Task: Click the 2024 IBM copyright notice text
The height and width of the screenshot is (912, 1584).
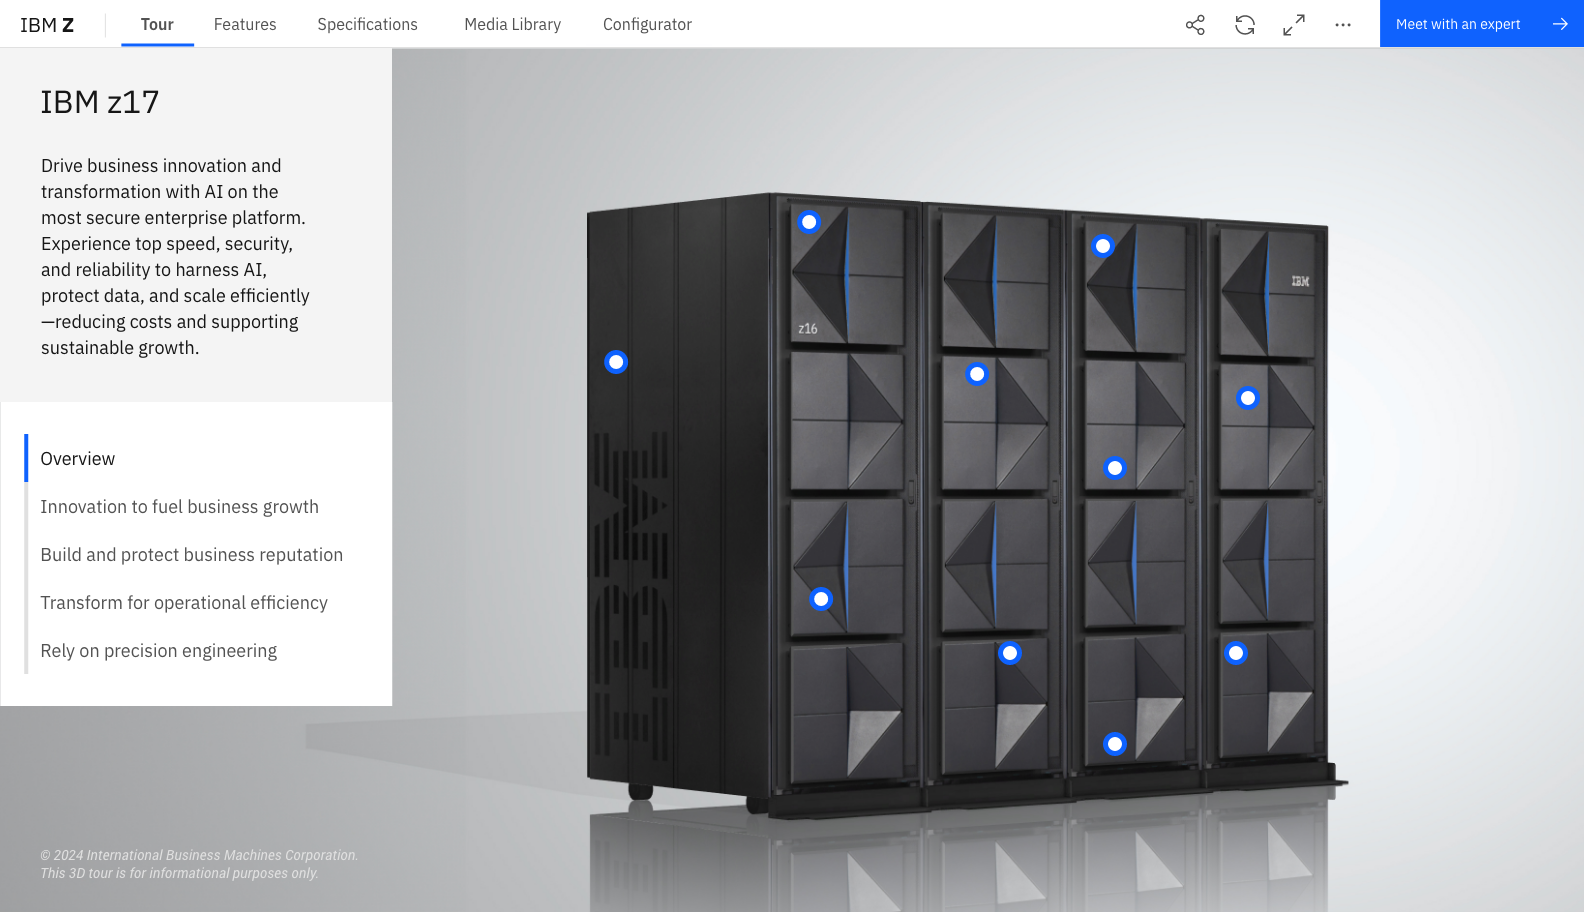Action: (199, 864)
